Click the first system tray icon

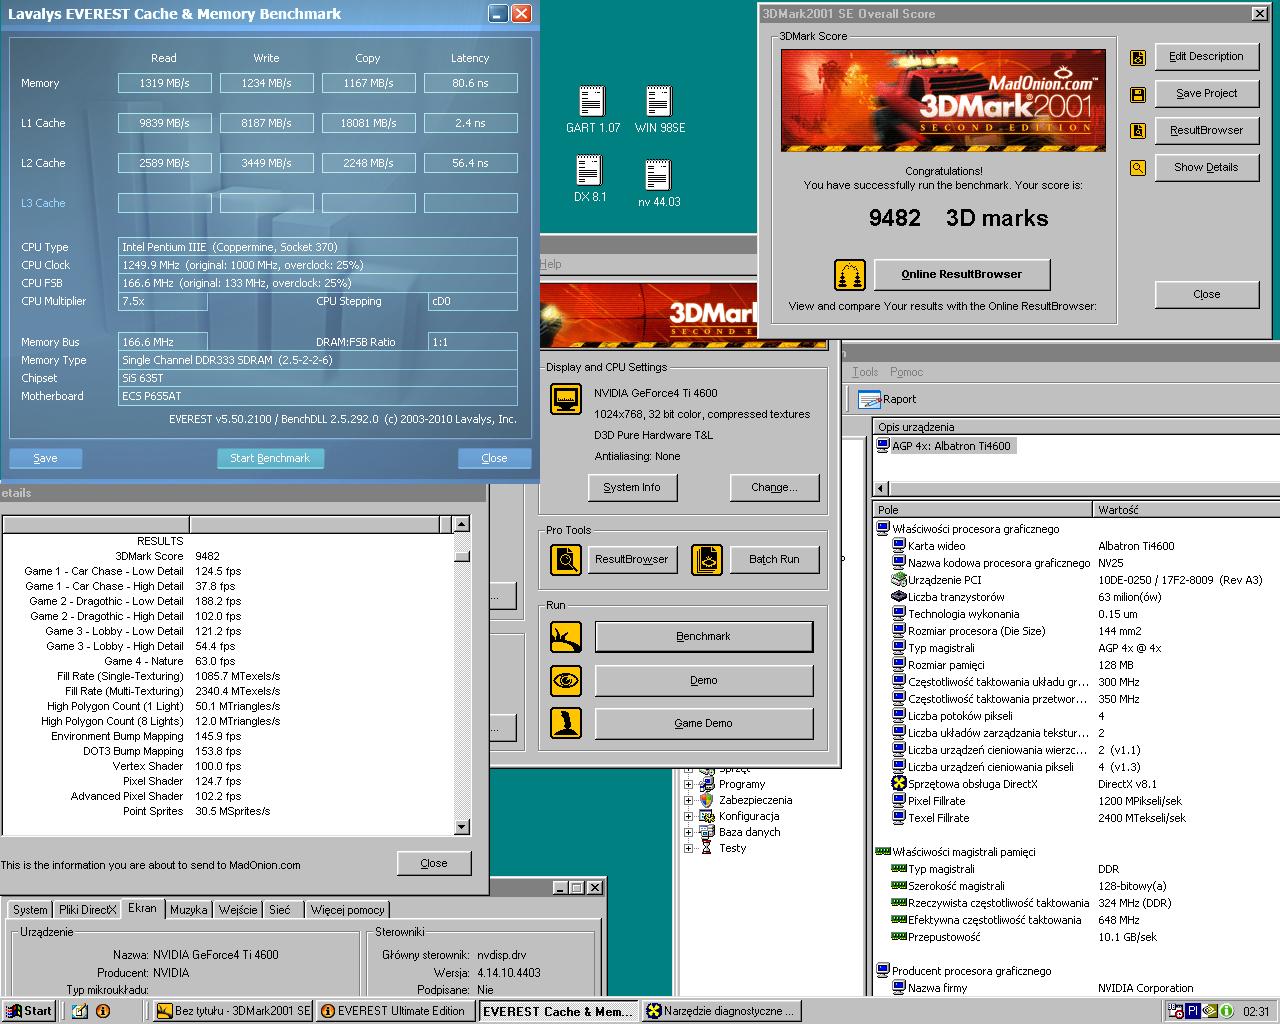tap(1177, 1011)
